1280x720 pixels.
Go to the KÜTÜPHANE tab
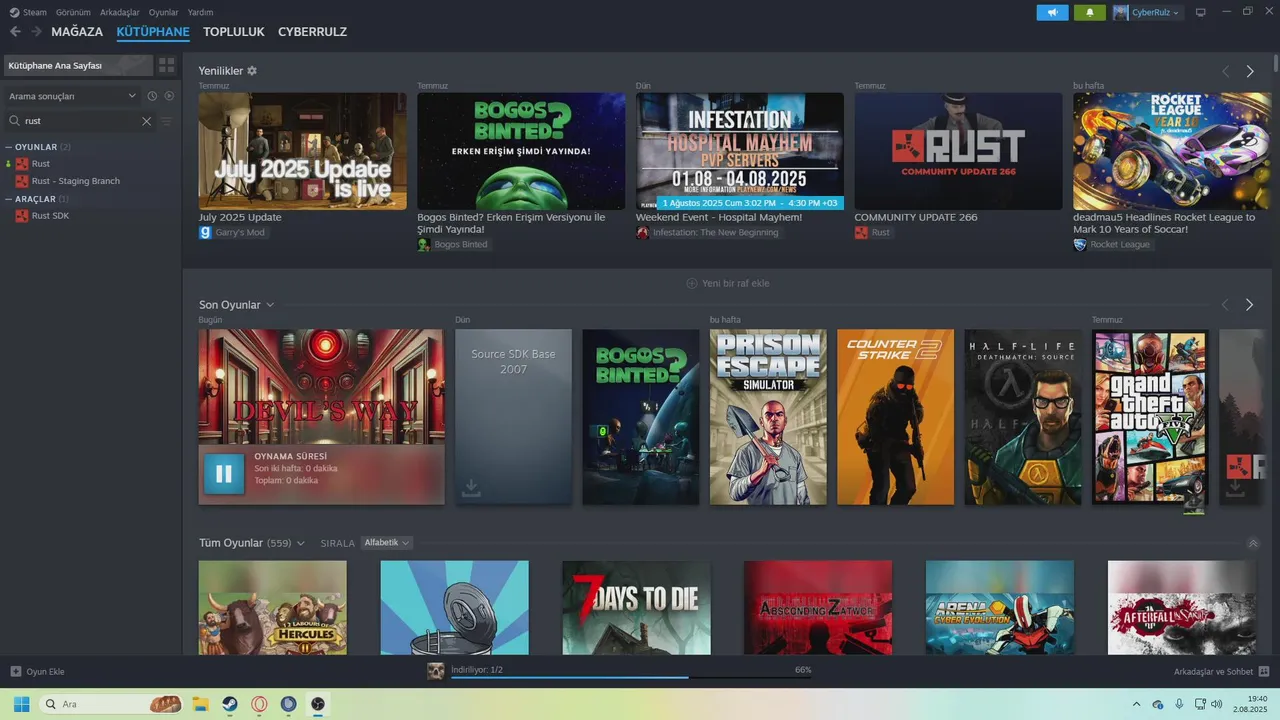coord(153,32)
